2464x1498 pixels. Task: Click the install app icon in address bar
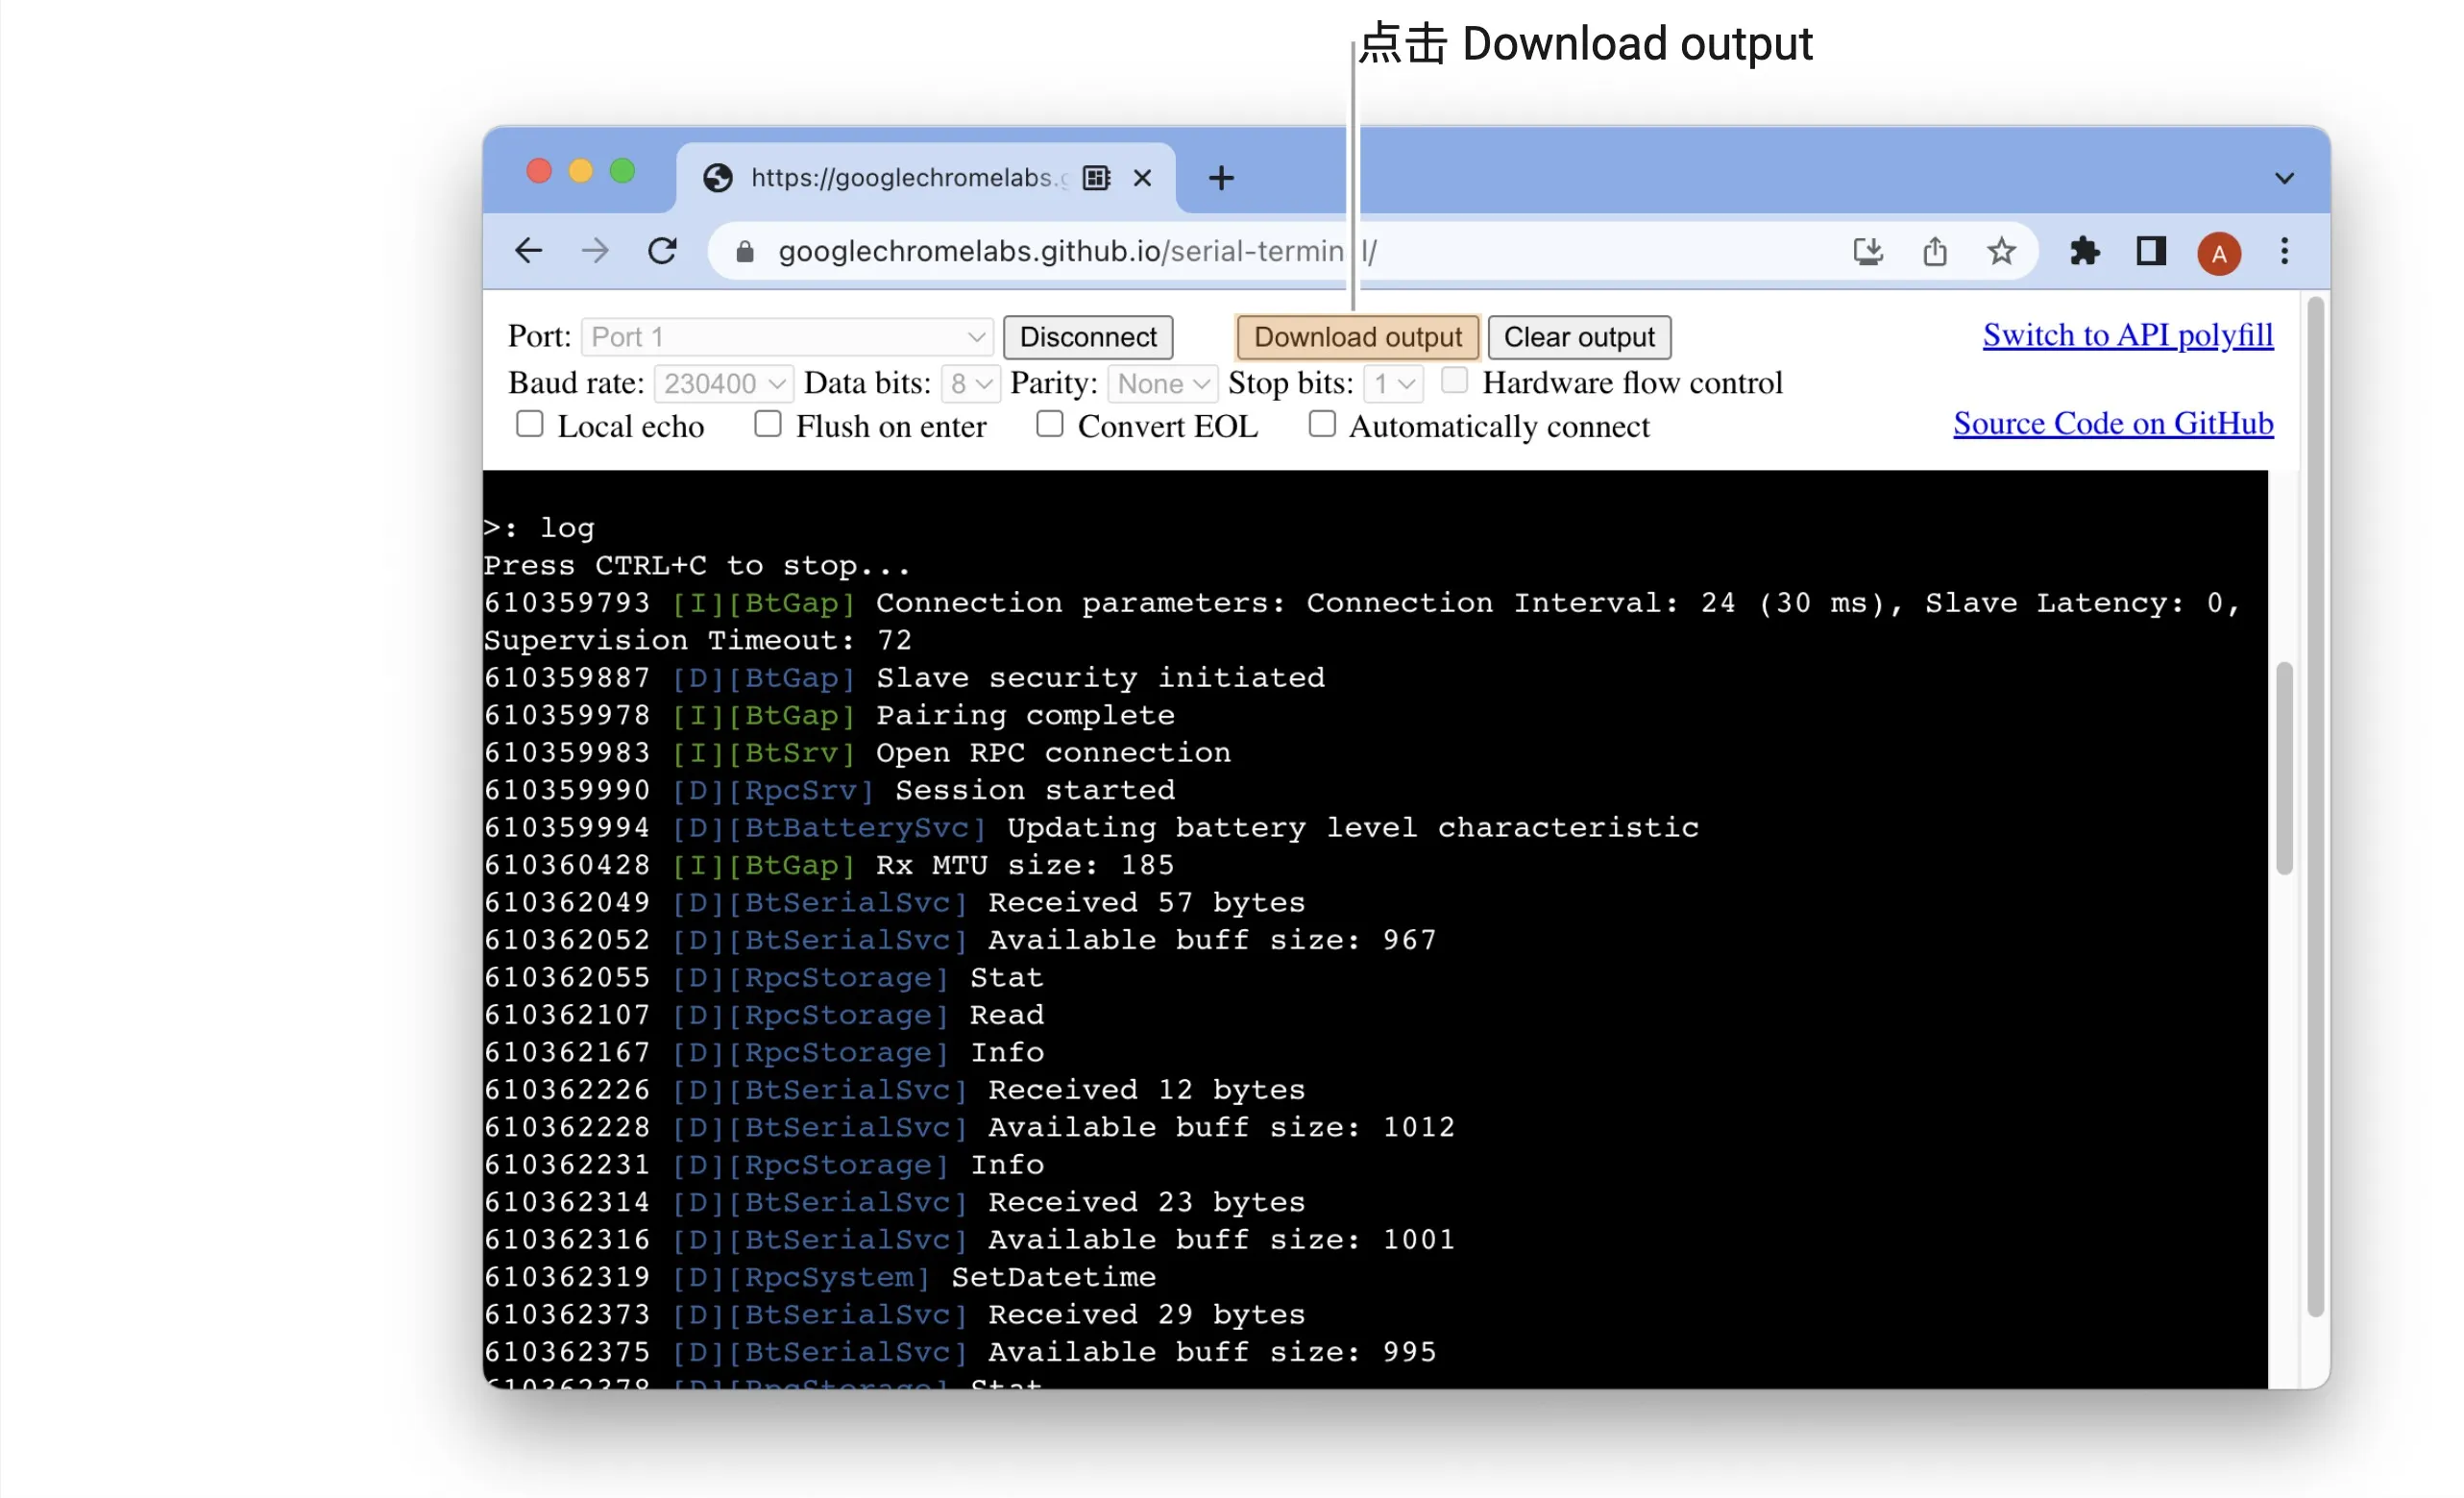click(1868, 251)
